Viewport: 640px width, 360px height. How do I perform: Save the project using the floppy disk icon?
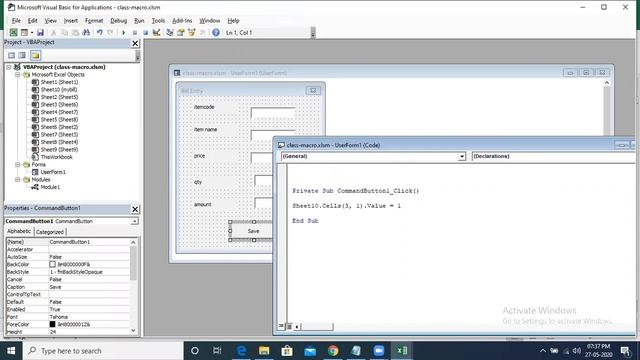pos(40,32)
